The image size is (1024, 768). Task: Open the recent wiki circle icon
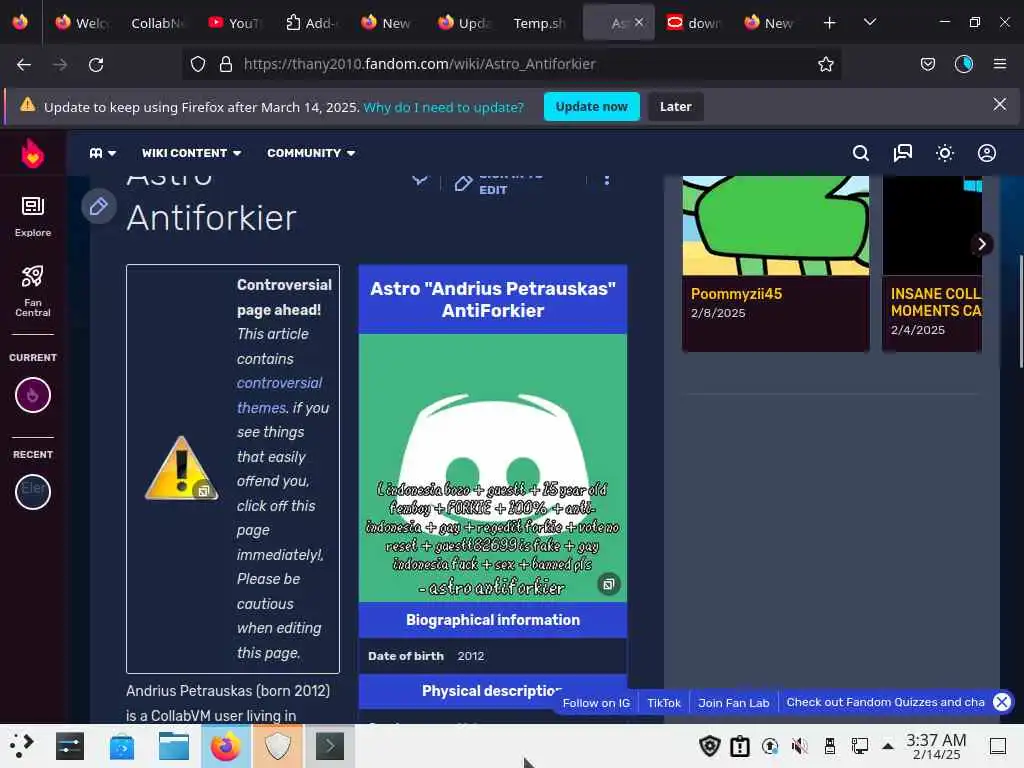click(x=33, y=492)
